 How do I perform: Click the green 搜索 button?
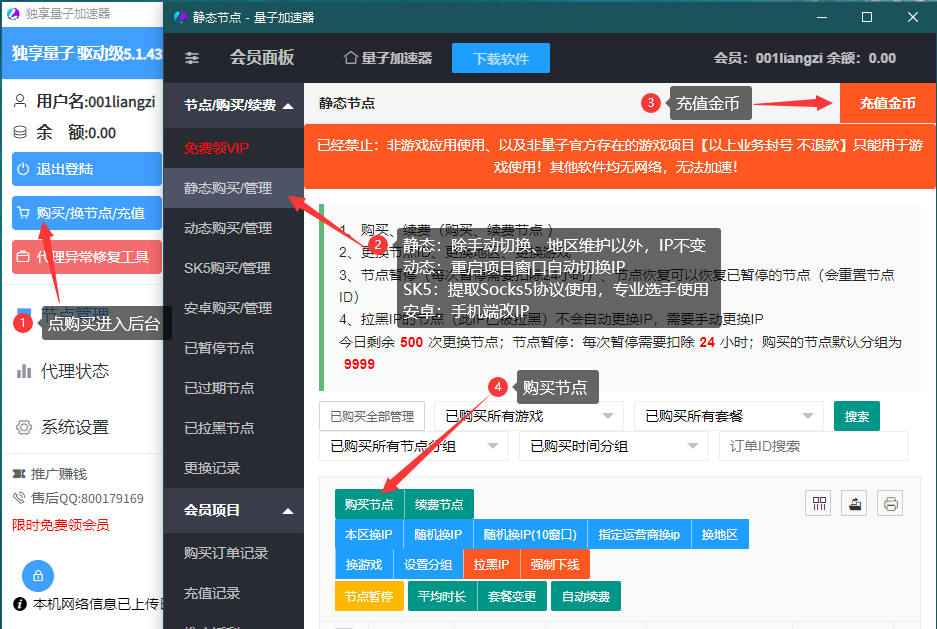pyautogui.click(x=857, y=416)
